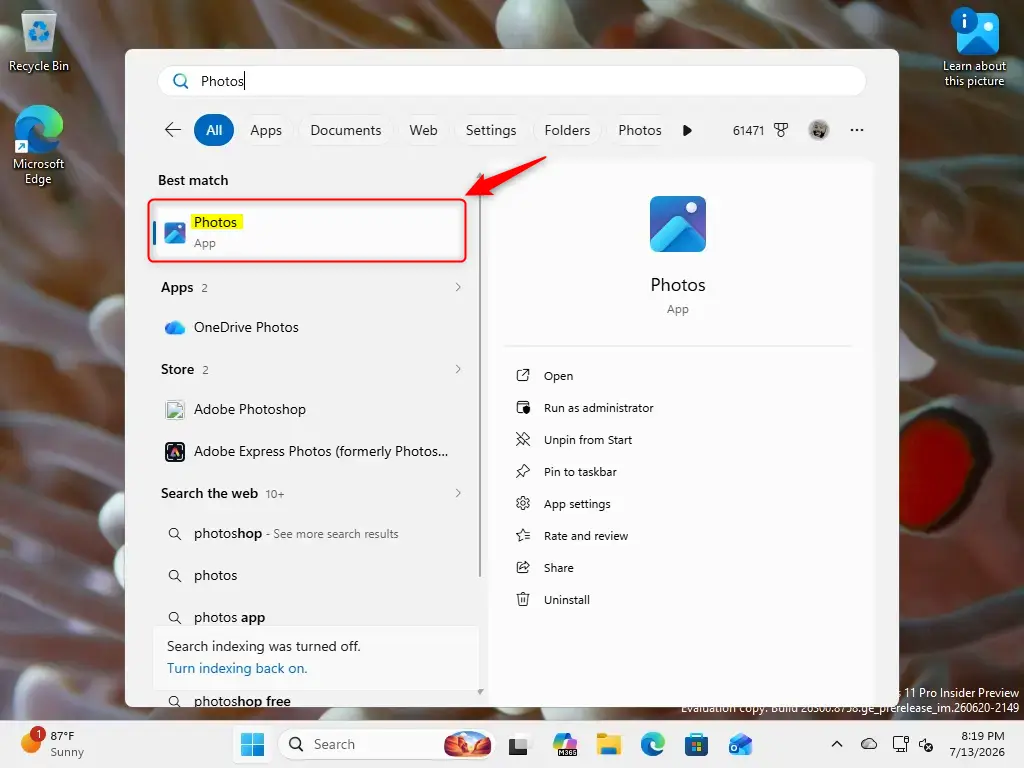The image size is (1024, 768).
Task: Select photoshop web search suggestion
Action: [x=310, y=534]
